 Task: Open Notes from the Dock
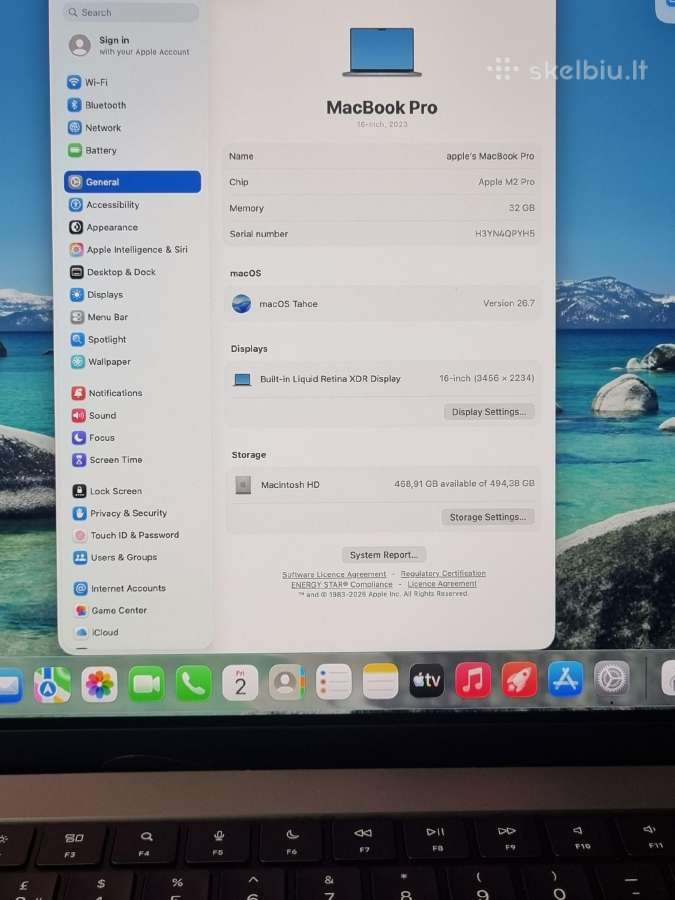(380, 681)
